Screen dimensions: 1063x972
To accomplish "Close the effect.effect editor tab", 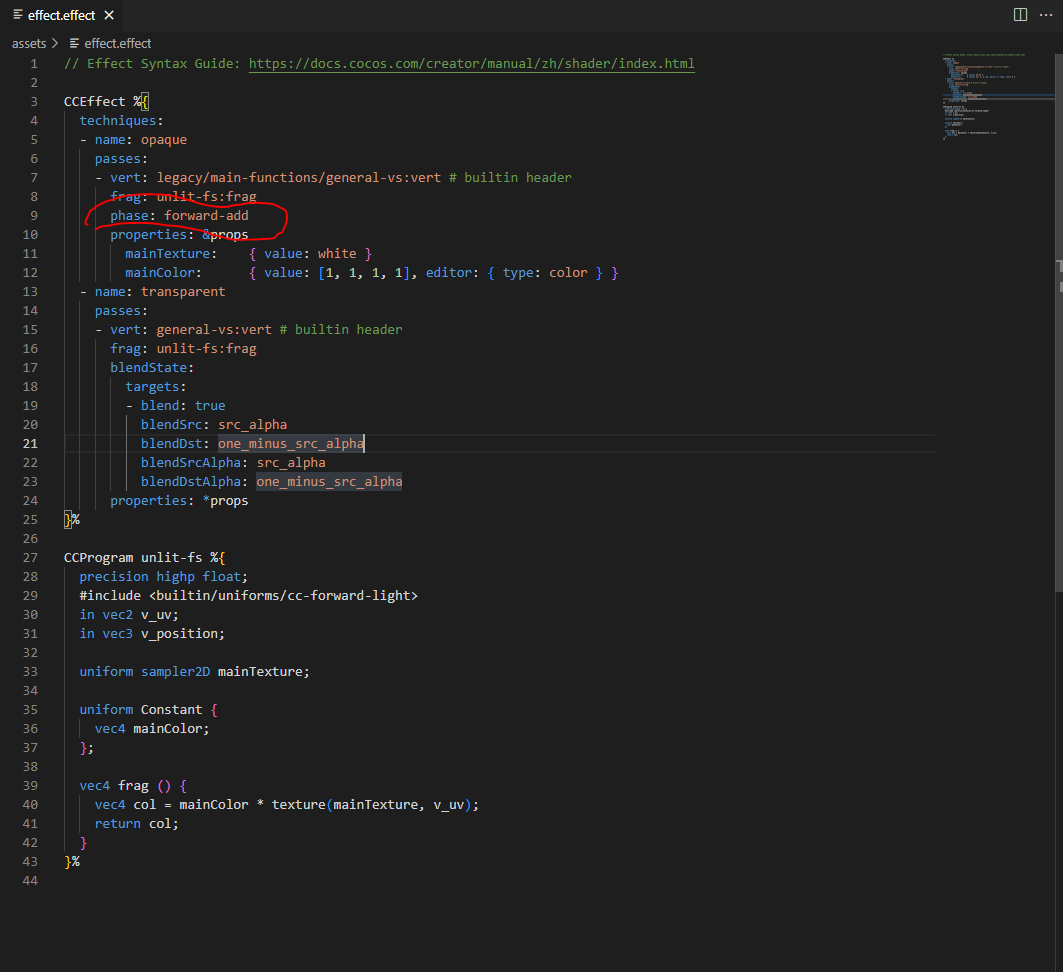I will click(109, 16).
